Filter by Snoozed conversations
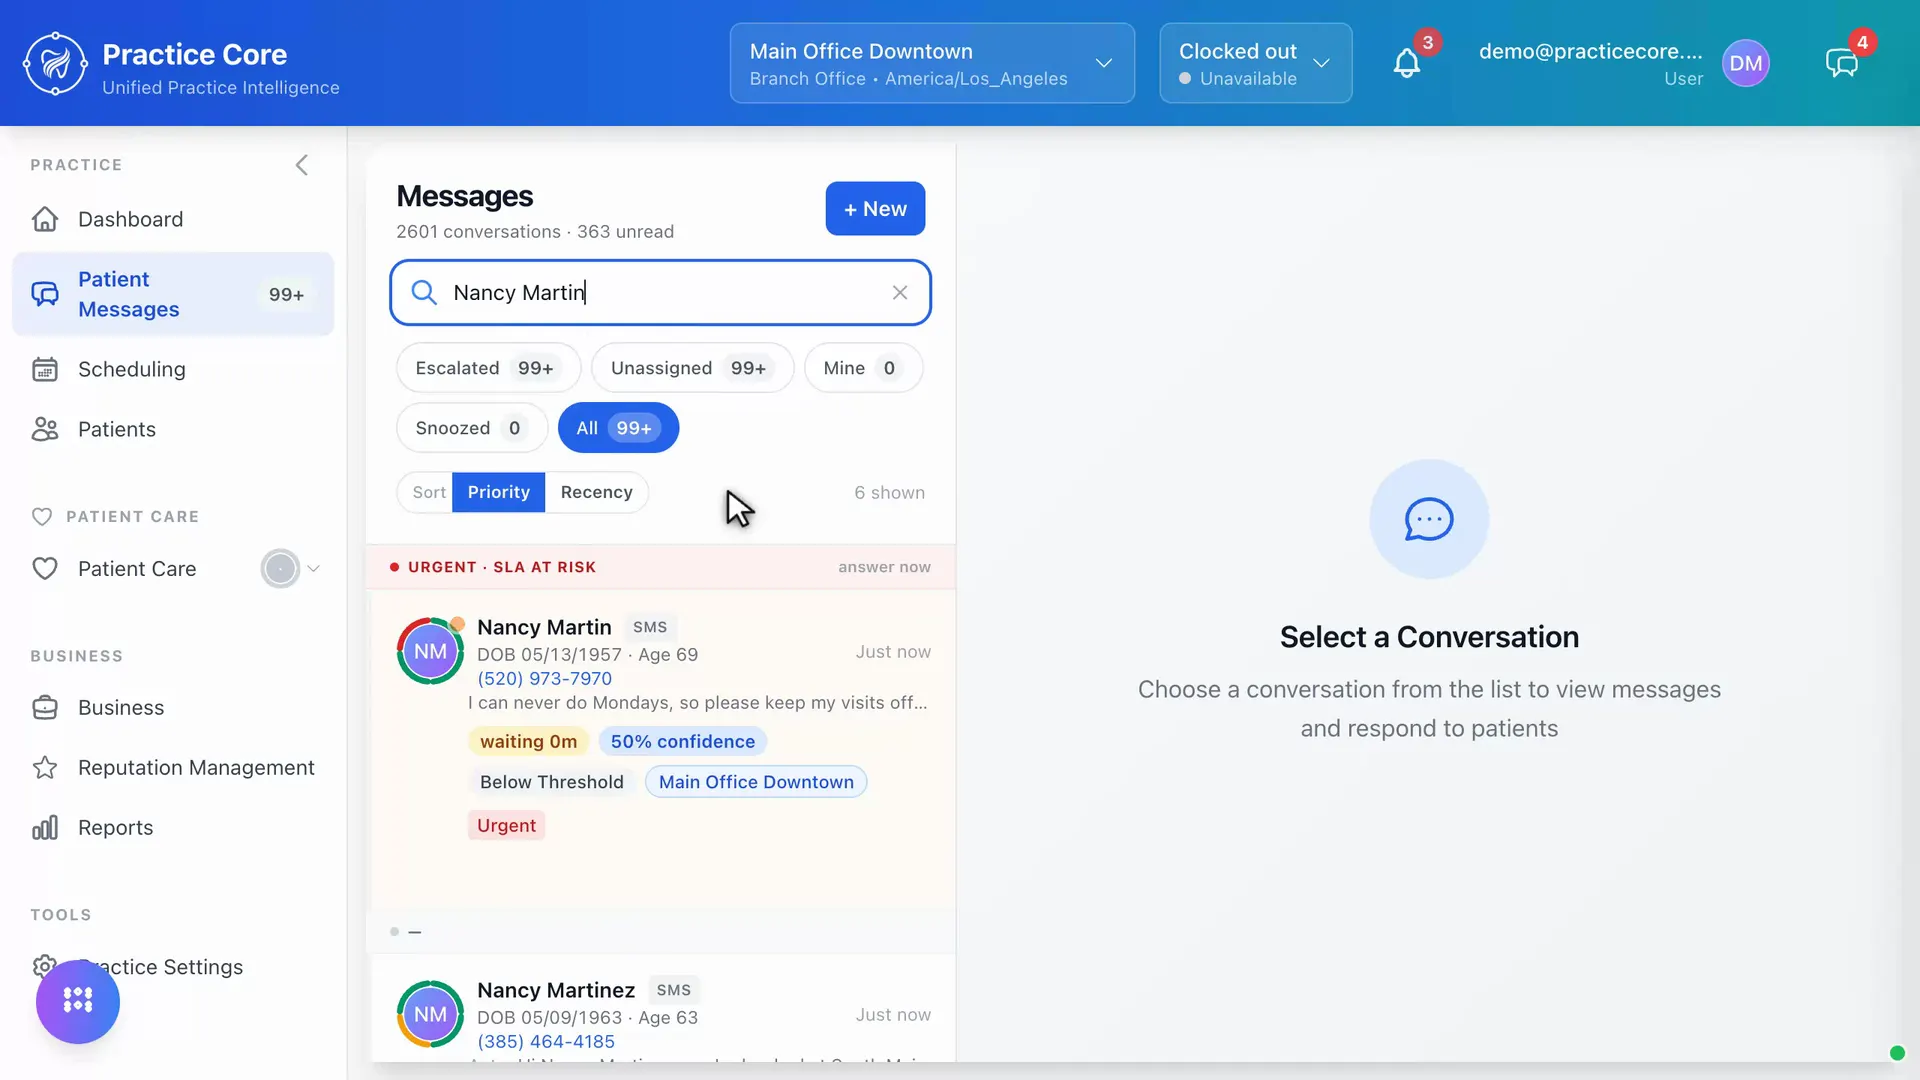 click(x=471, y=428)
